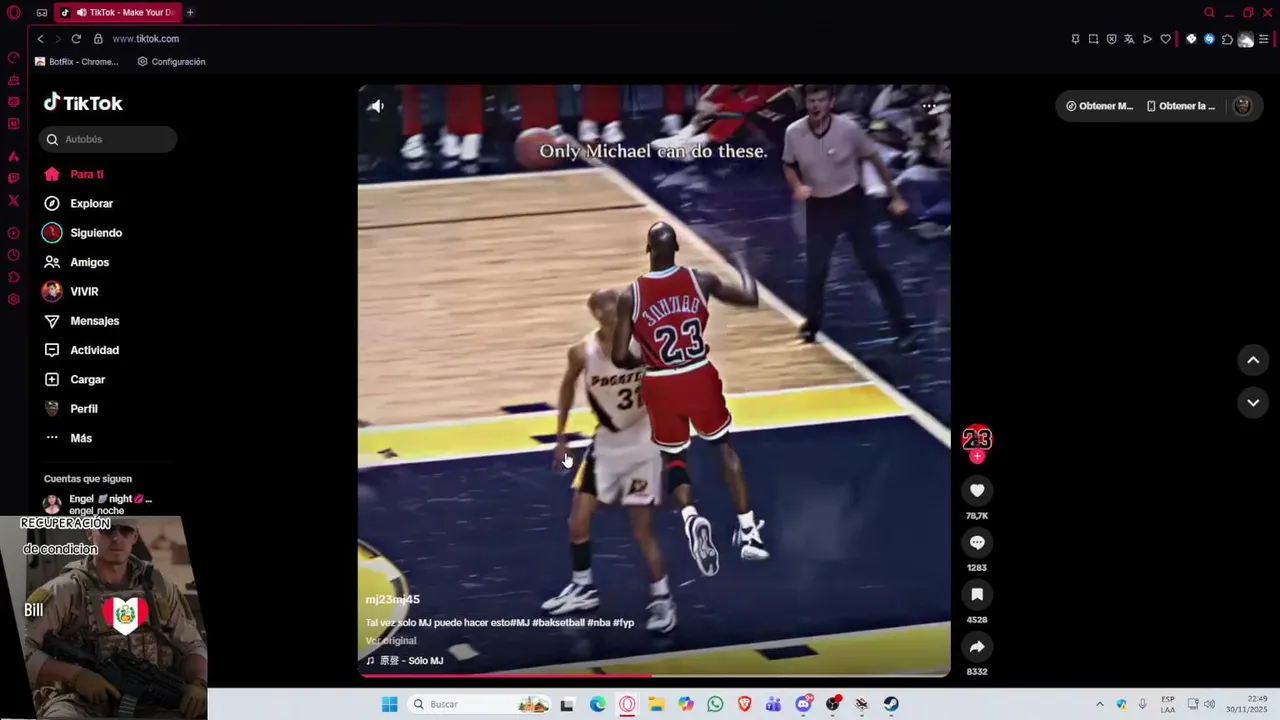Click the TikTok logo
The image size is (1280, 720).
click(x=83, y=103)
